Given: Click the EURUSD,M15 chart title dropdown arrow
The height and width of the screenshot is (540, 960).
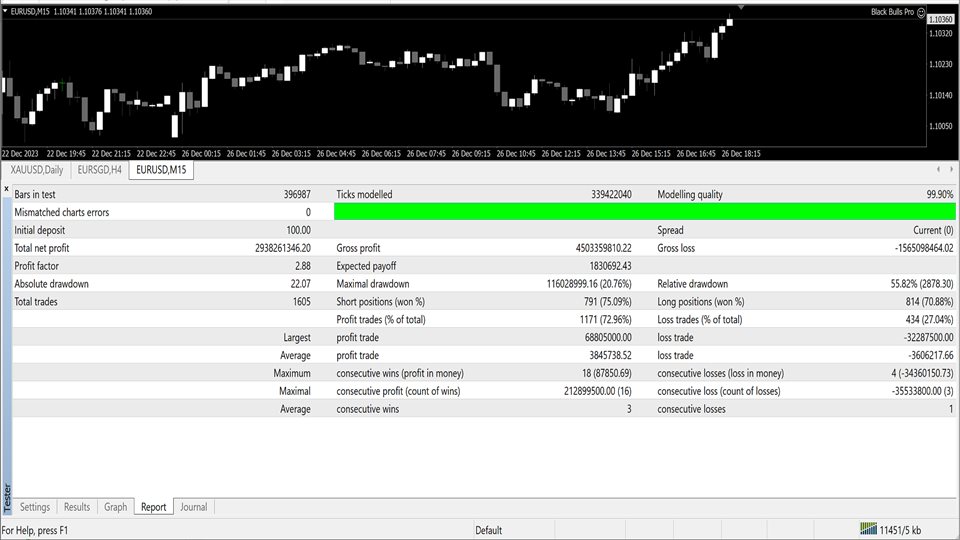Looking at the screenshot, I should [x=6, y=12].
